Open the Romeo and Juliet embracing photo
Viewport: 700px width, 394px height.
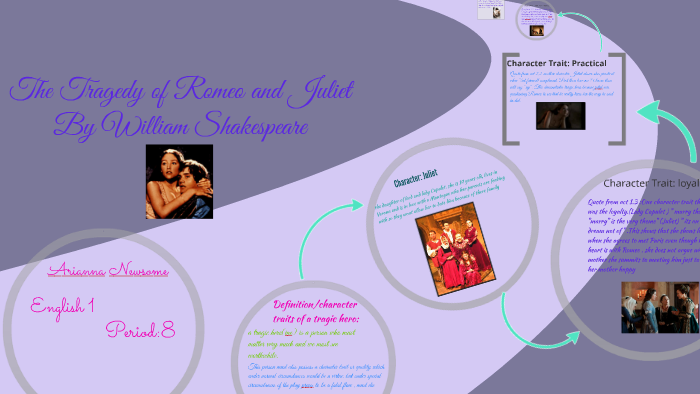click(x=179, y=182)
